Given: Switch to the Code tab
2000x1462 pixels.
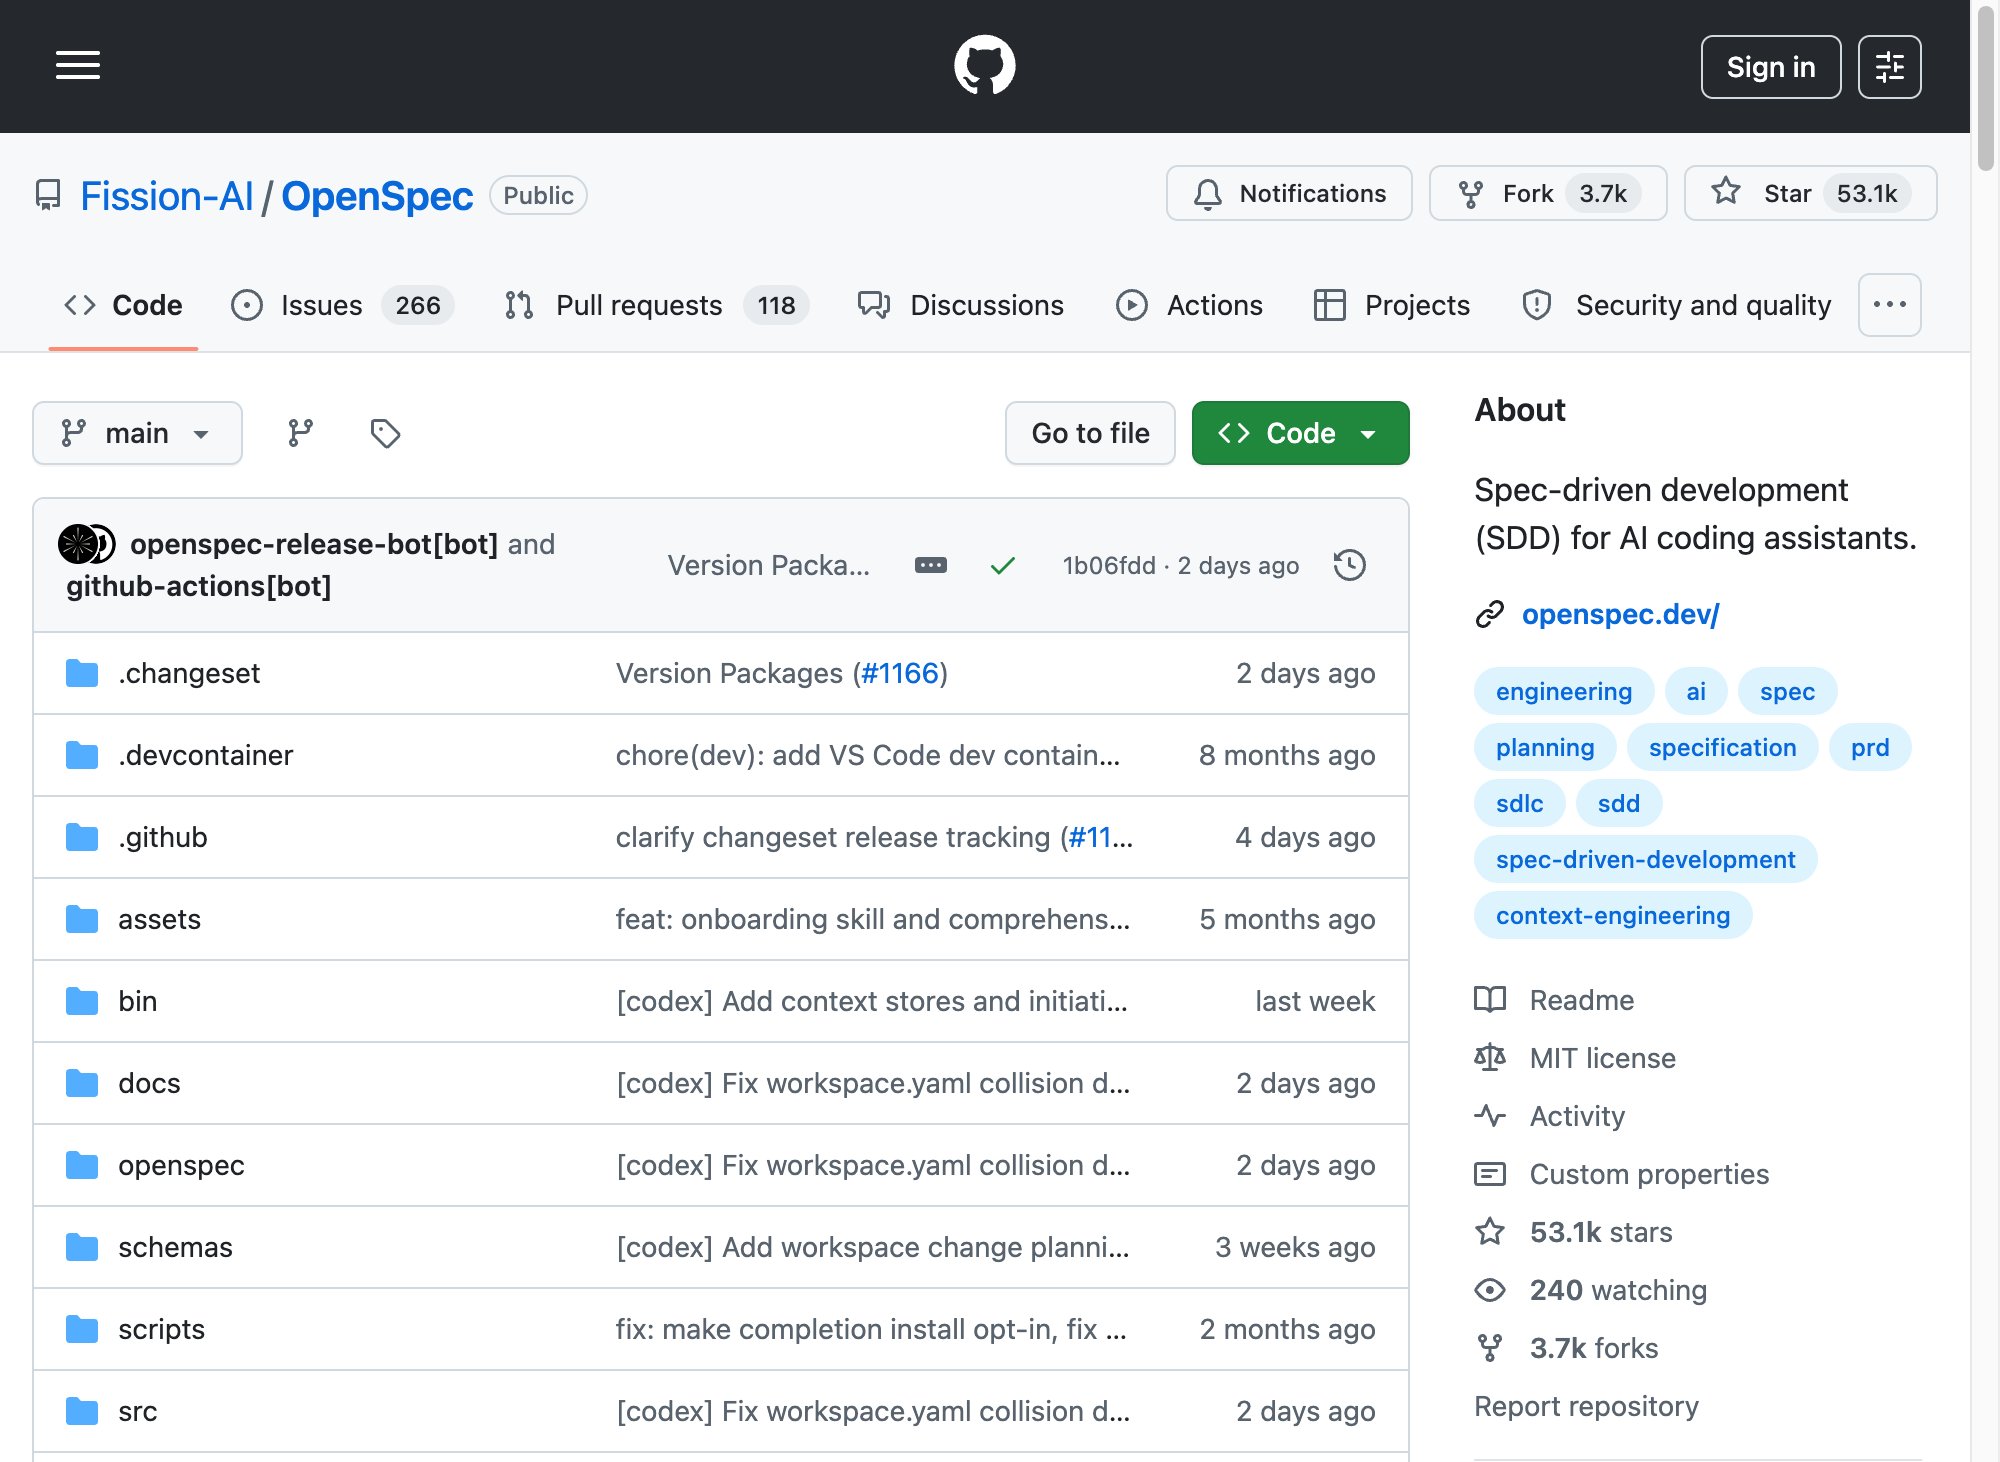Looking at the screenshot, I should pos(123,305).
